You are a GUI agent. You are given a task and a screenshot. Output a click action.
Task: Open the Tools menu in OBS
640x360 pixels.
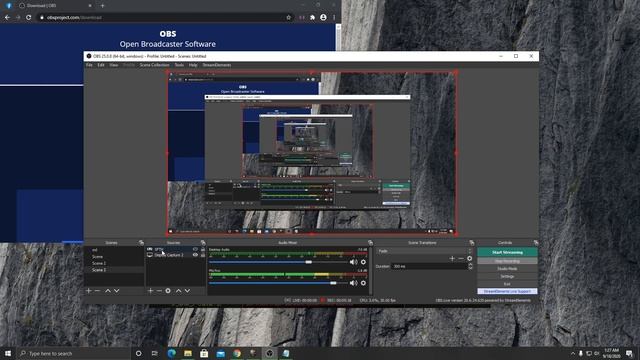179,65
